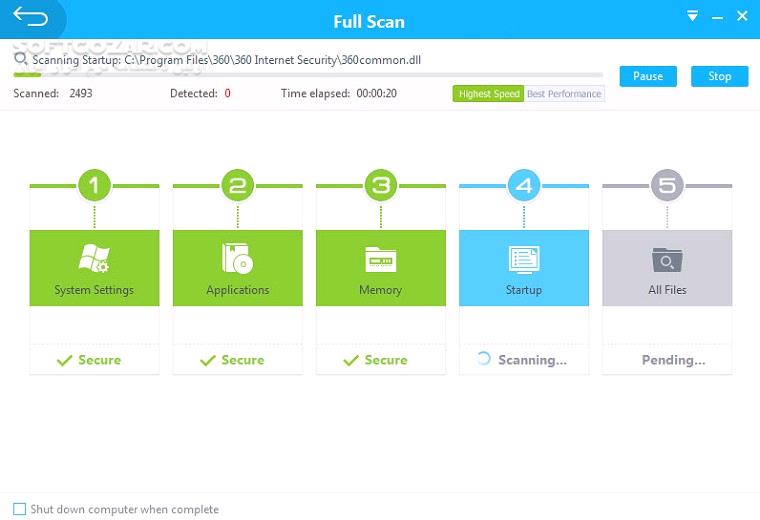
Task: Close the Full Scan window
Action: coord(742,16)
